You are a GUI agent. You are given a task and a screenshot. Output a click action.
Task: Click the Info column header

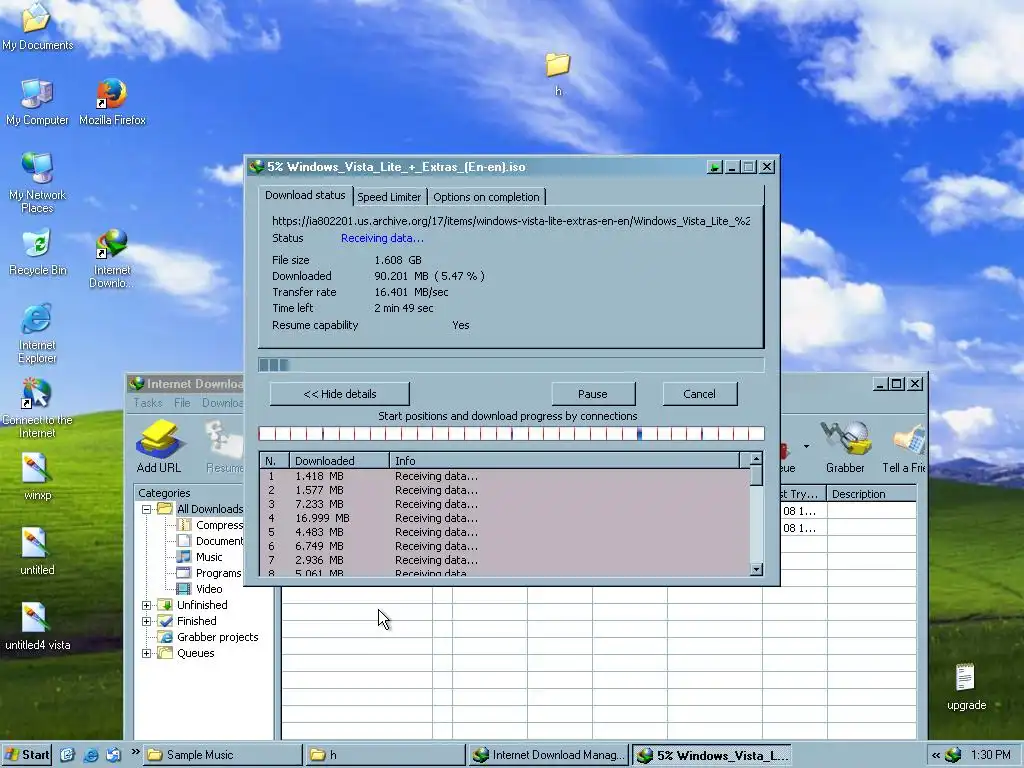(x=564, y=460)
